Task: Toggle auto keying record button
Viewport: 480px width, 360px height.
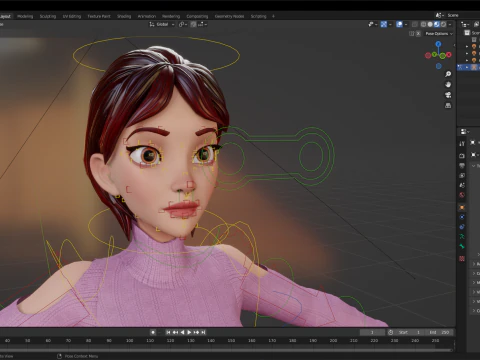Action: [153, 332]
